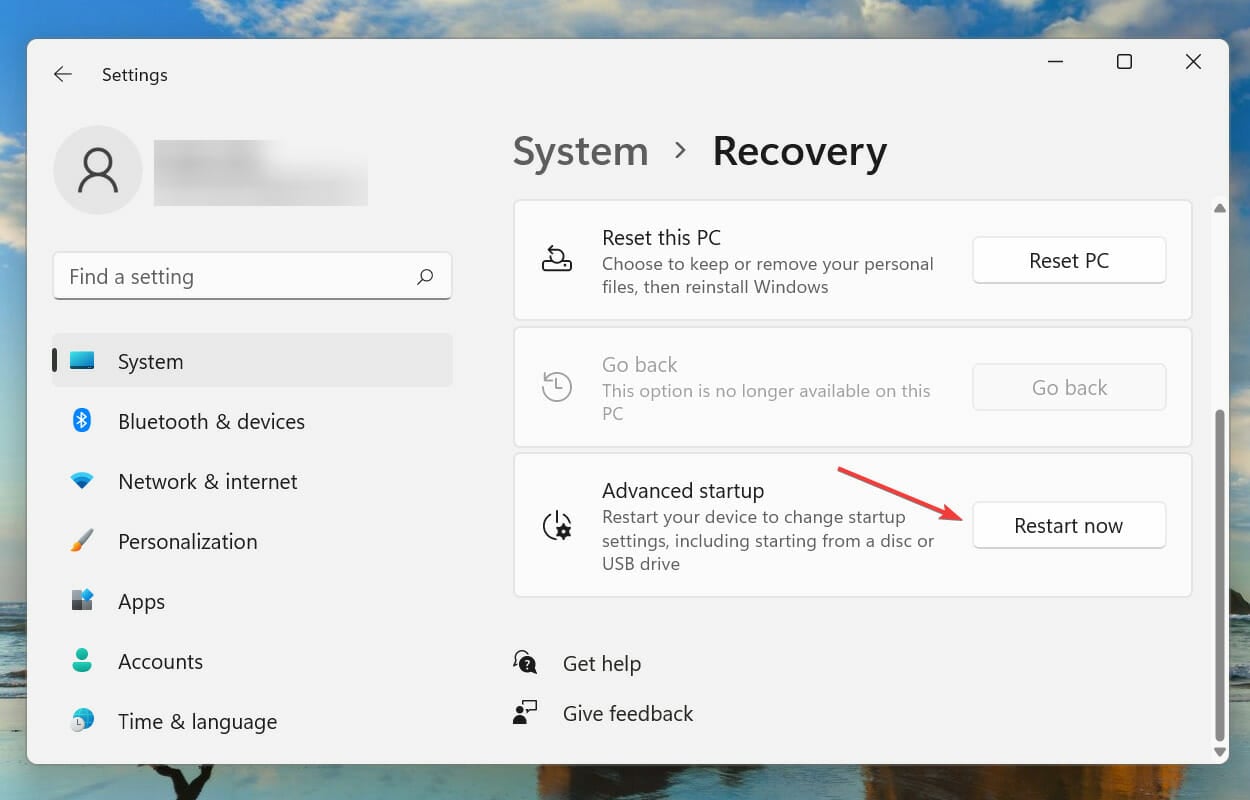Click the Find a setting search box
This screenshot has height=800, width=1250.
pos(252,276)
